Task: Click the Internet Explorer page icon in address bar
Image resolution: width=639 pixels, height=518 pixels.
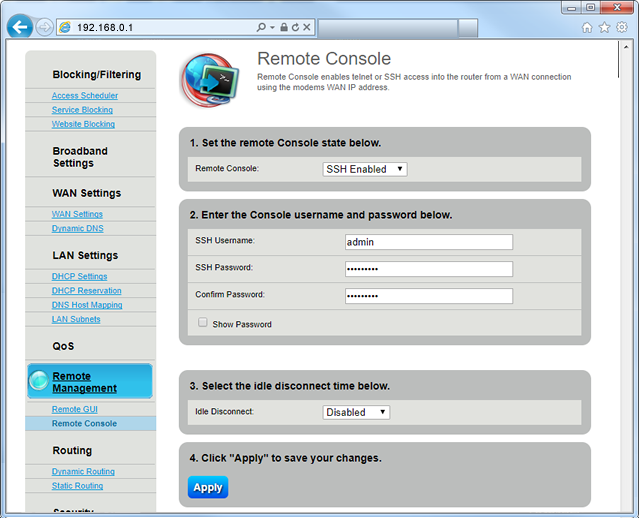Action: [x=65, y=27]
